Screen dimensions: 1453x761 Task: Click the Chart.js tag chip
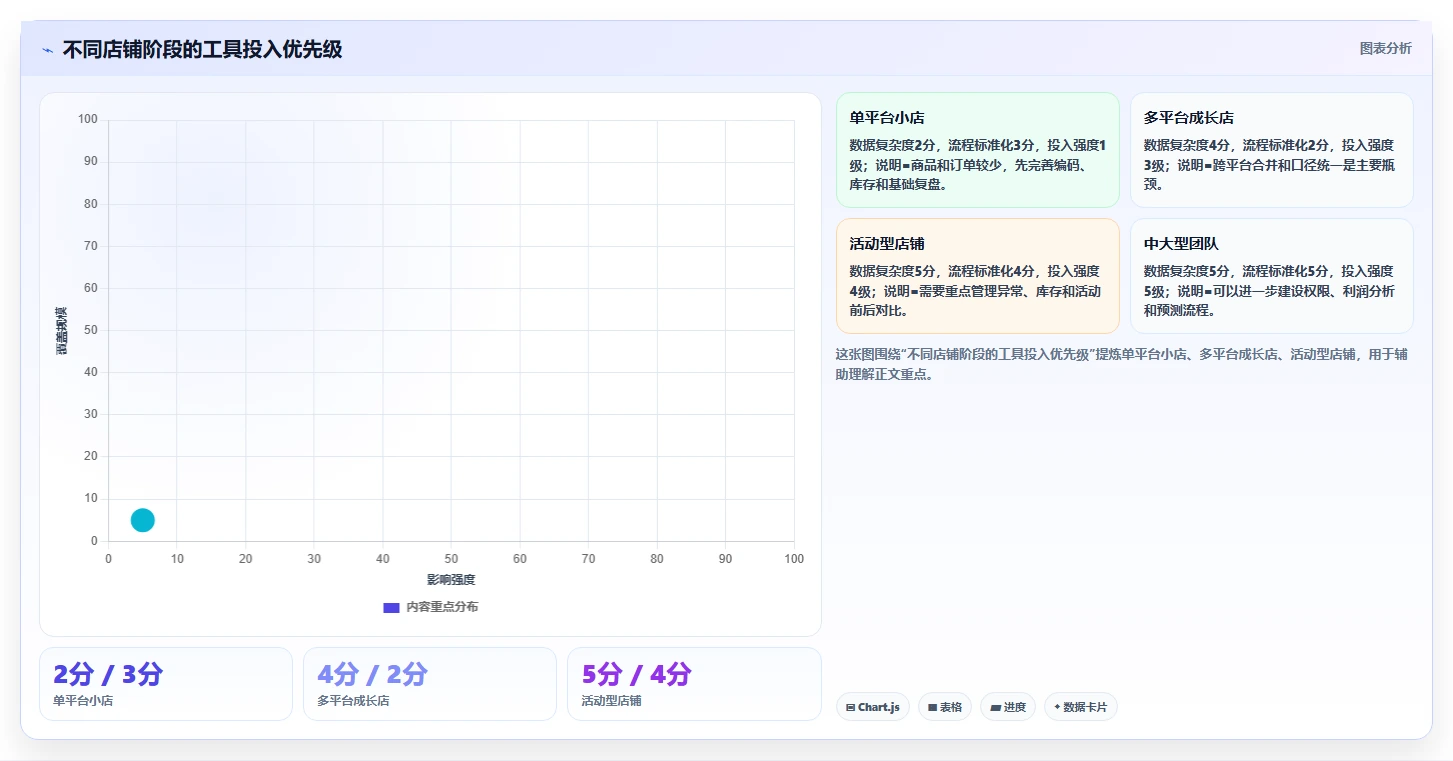[873, 707]
